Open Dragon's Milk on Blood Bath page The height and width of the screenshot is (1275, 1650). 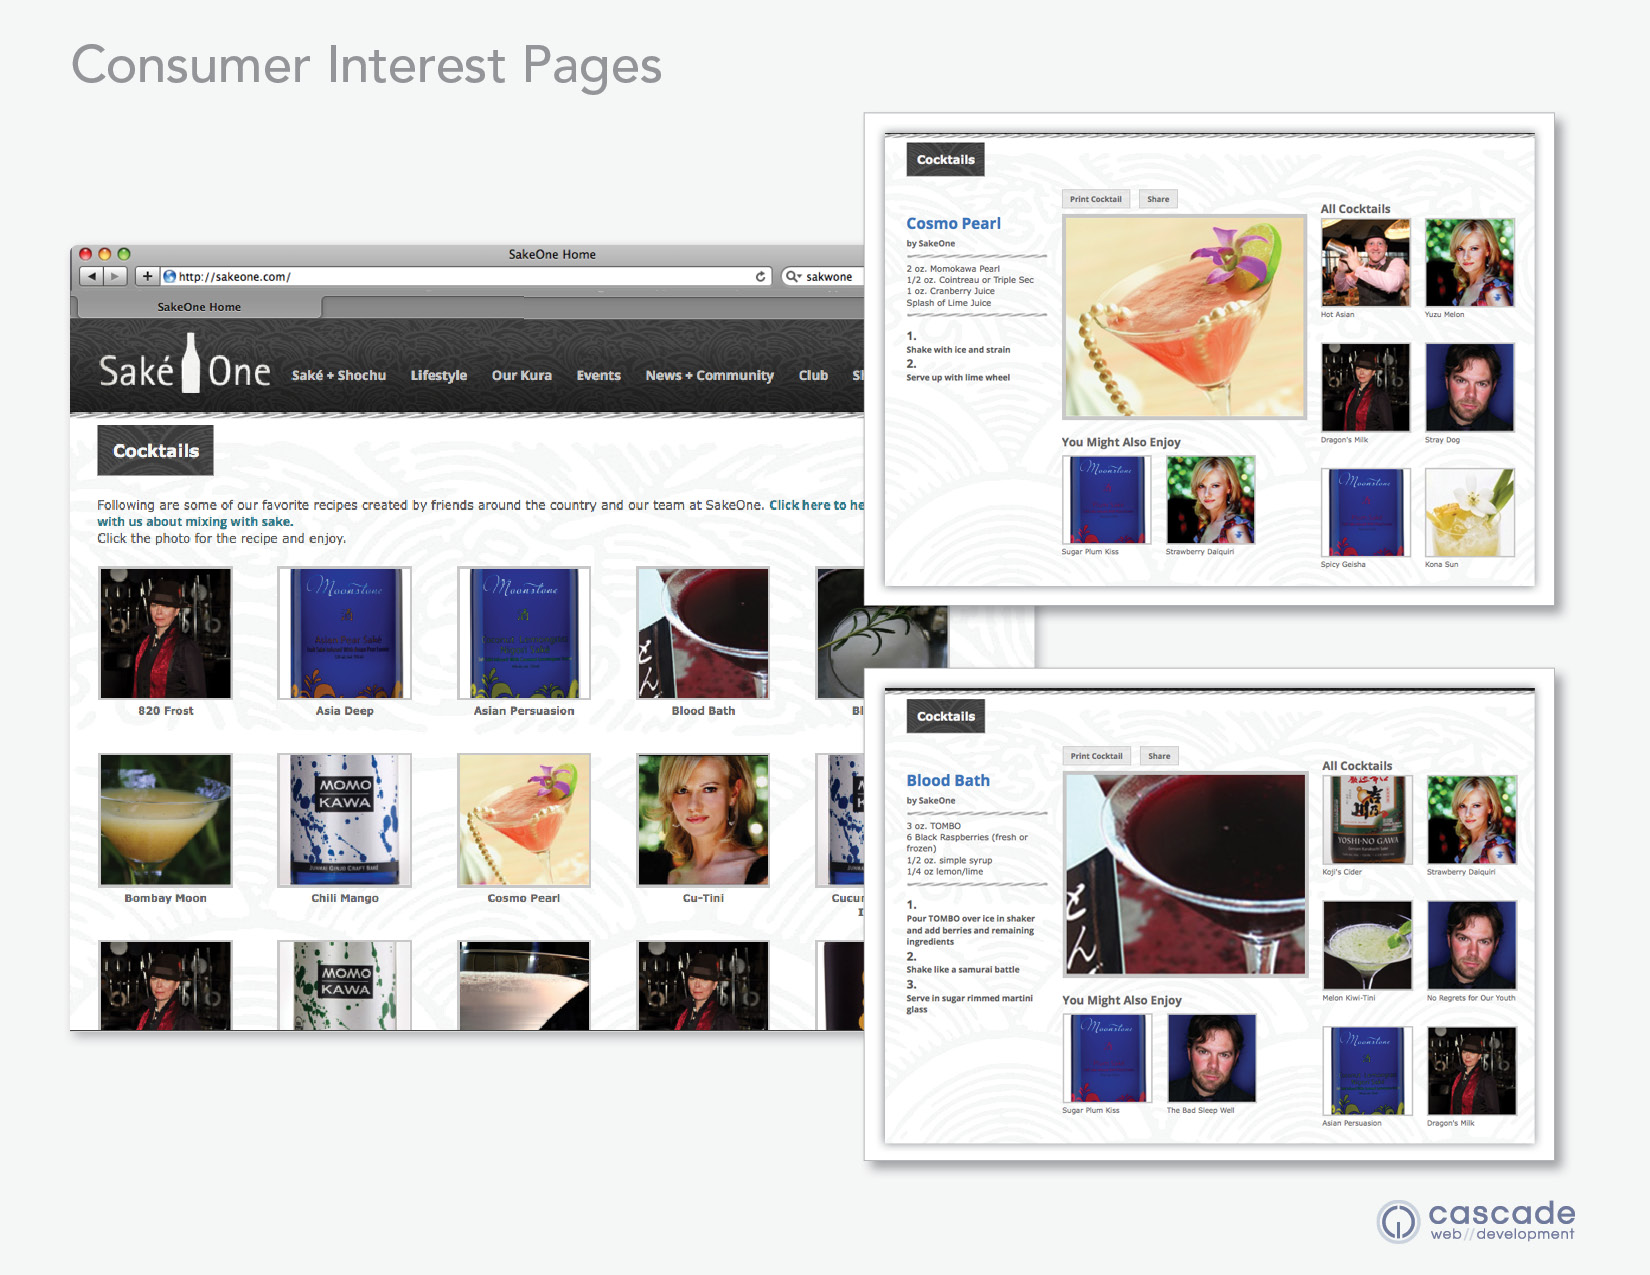coord(1471,1071)
